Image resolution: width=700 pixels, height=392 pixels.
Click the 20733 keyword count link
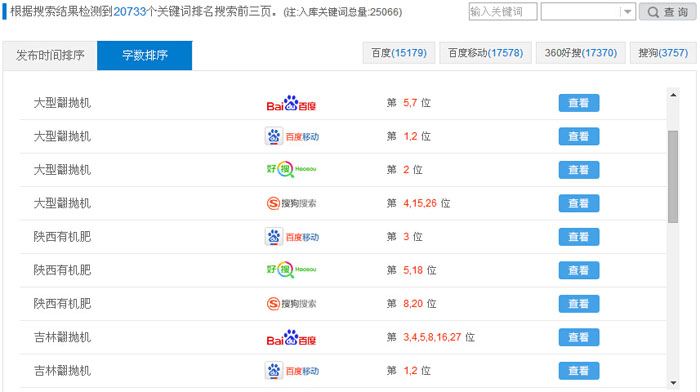click(129, 12)
